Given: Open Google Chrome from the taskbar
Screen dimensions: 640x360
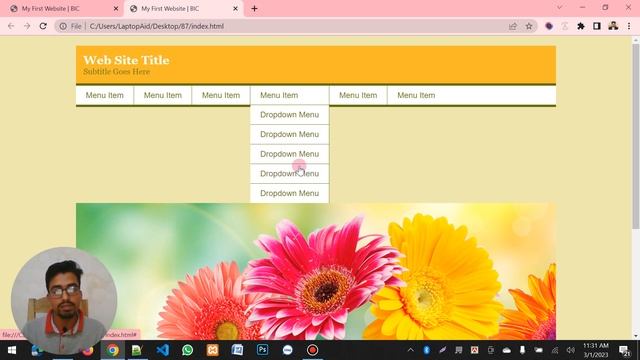Looking at the screenshot, I should pos(113,350).
